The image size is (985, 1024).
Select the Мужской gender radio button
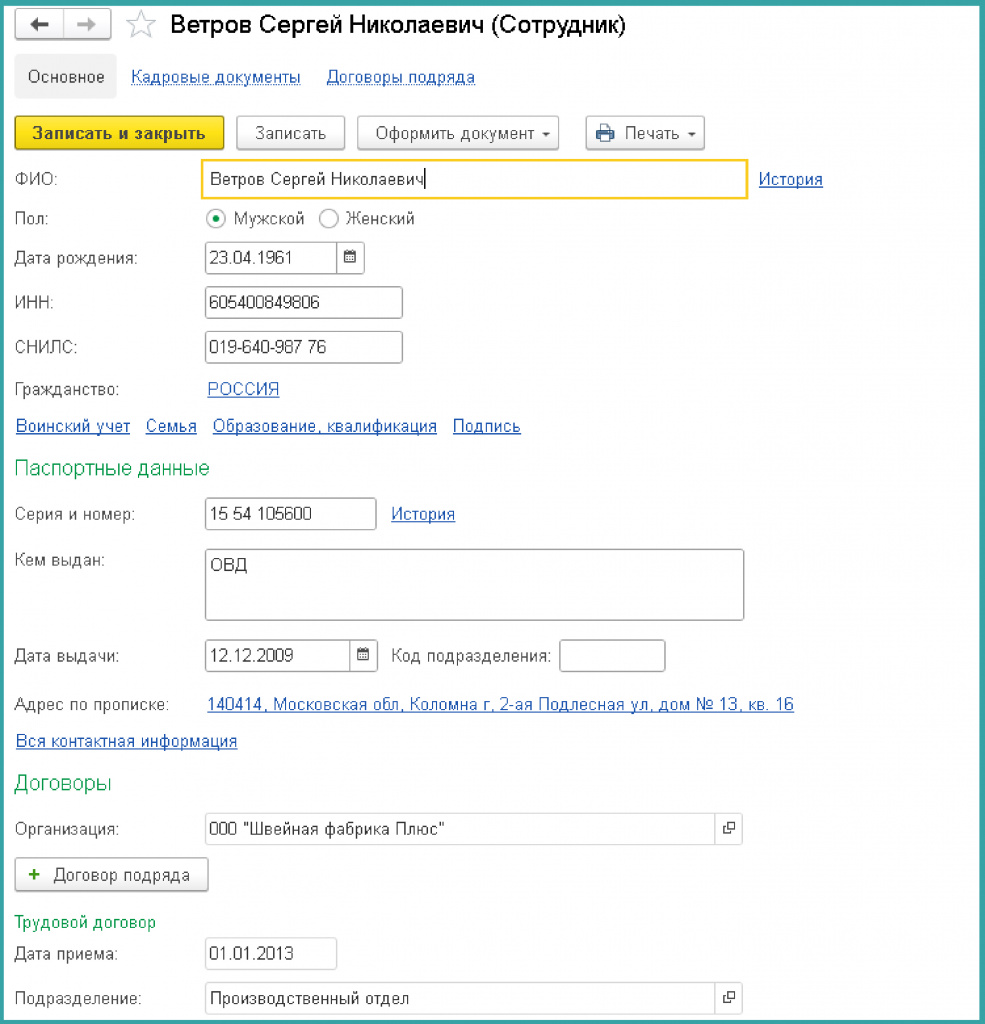tap(216, 218)
